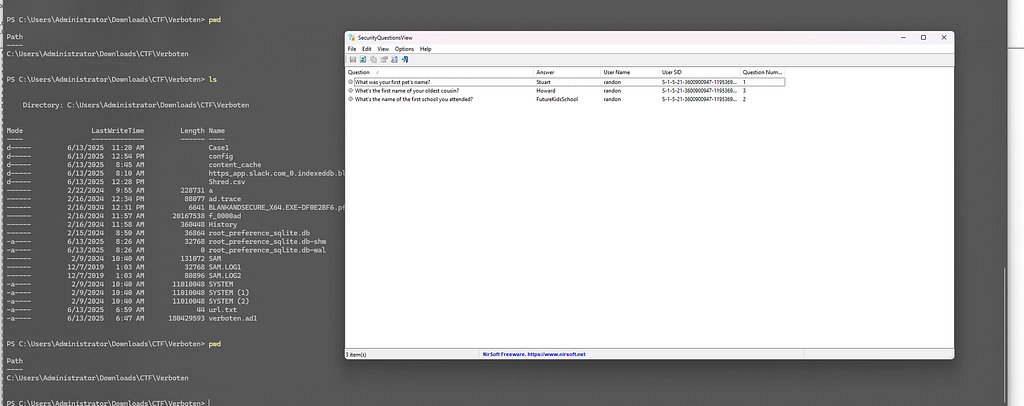This screenshot has width=1024, height=406.
Task: Click 'f_0000ad' in the terminal listing
Action: pos(225,215)
